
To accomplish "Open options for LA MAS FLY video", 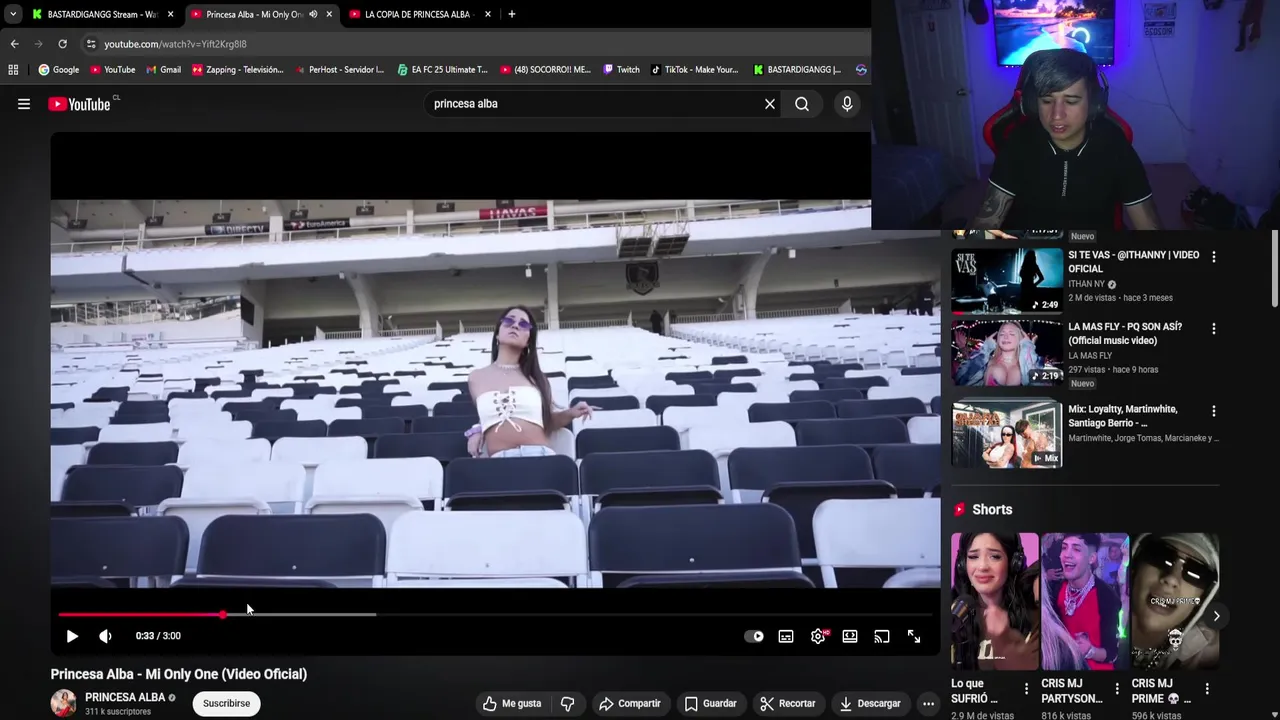I will click(x=1214, y=329).
